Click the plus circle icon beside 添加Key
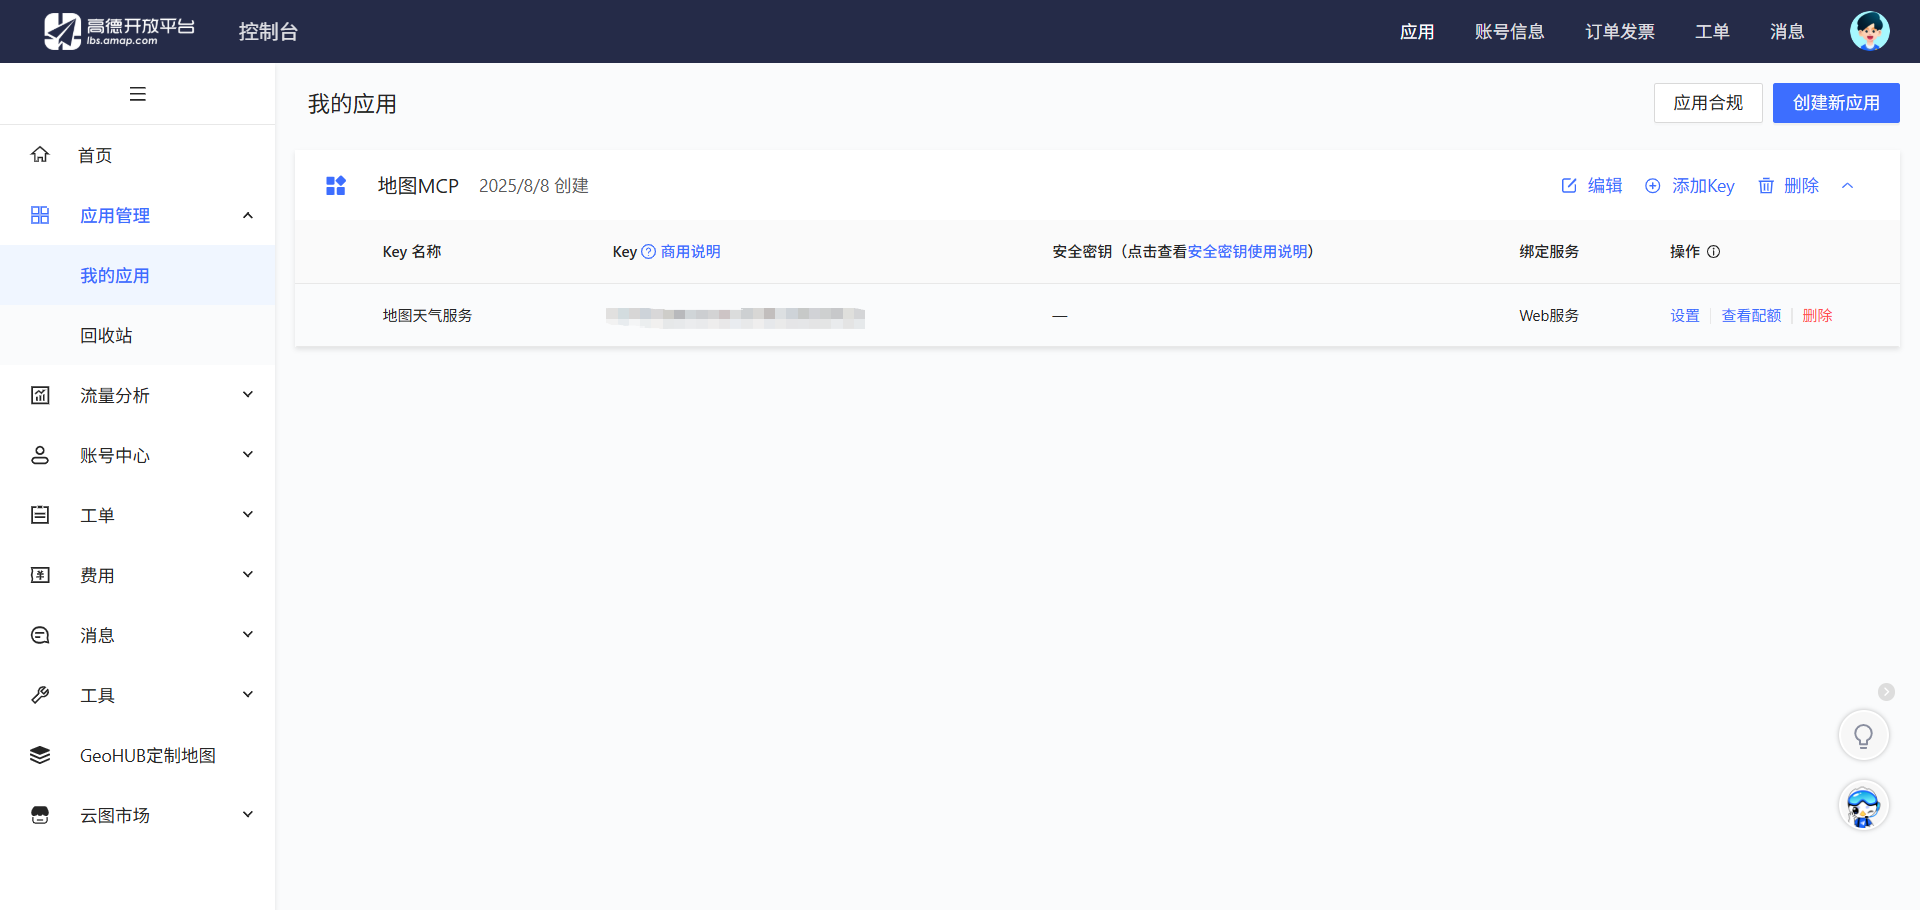Image resolution: width=1920 pixels, height=910 pixels. click(1653, 186)
